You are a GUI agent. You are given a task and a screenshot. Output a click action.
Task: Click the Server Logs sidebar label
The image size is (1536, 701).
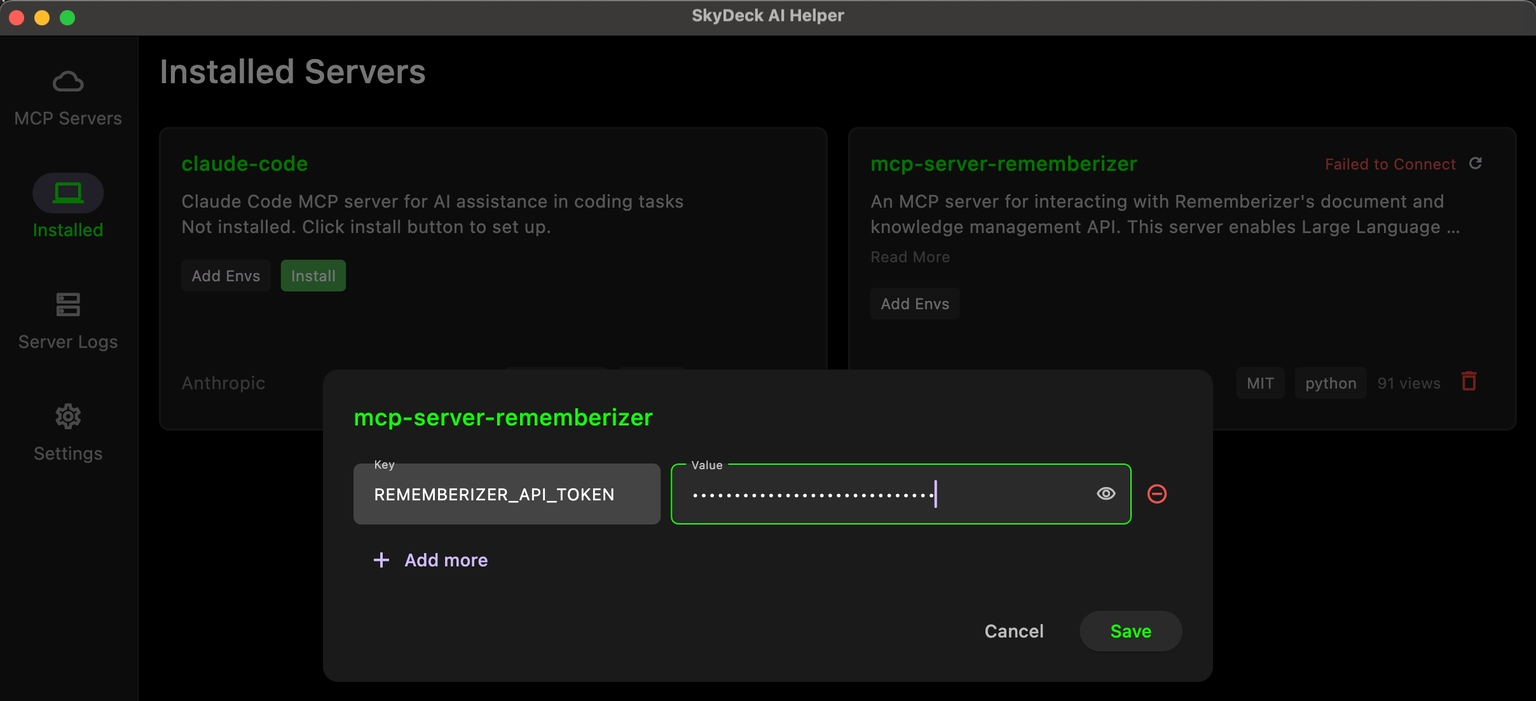coord(68,342)
